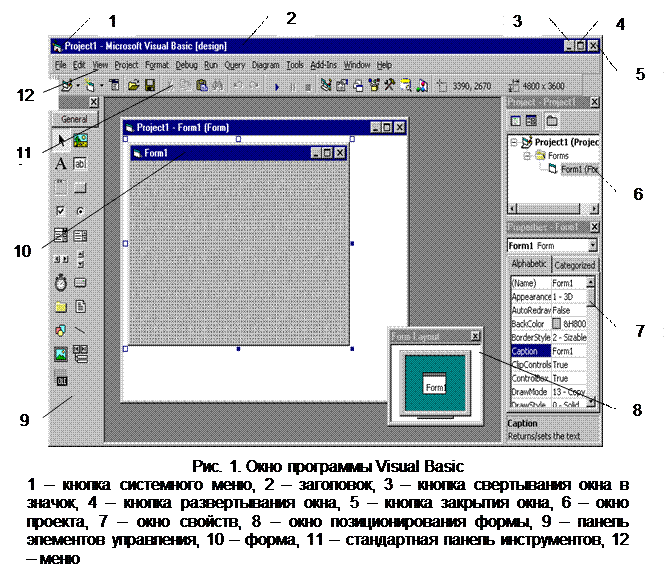Select the Shape control tool
Viewport: 665px width, 578px height.
[61, 330]
